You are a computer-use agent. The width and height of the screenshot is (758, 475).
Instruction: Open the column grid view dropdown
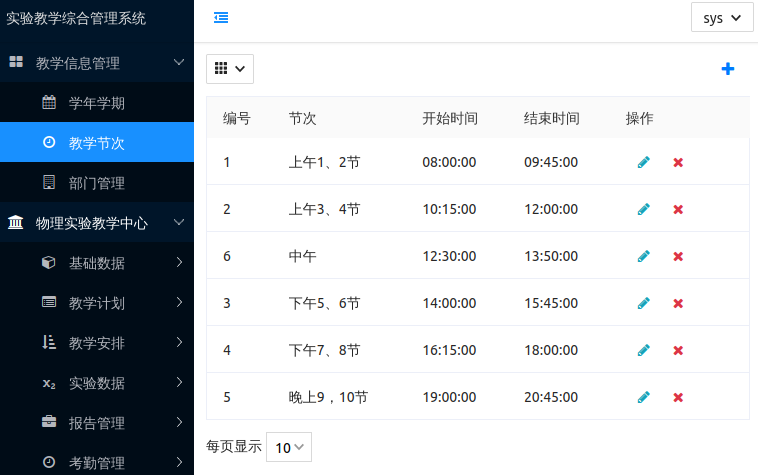point(229,69)
